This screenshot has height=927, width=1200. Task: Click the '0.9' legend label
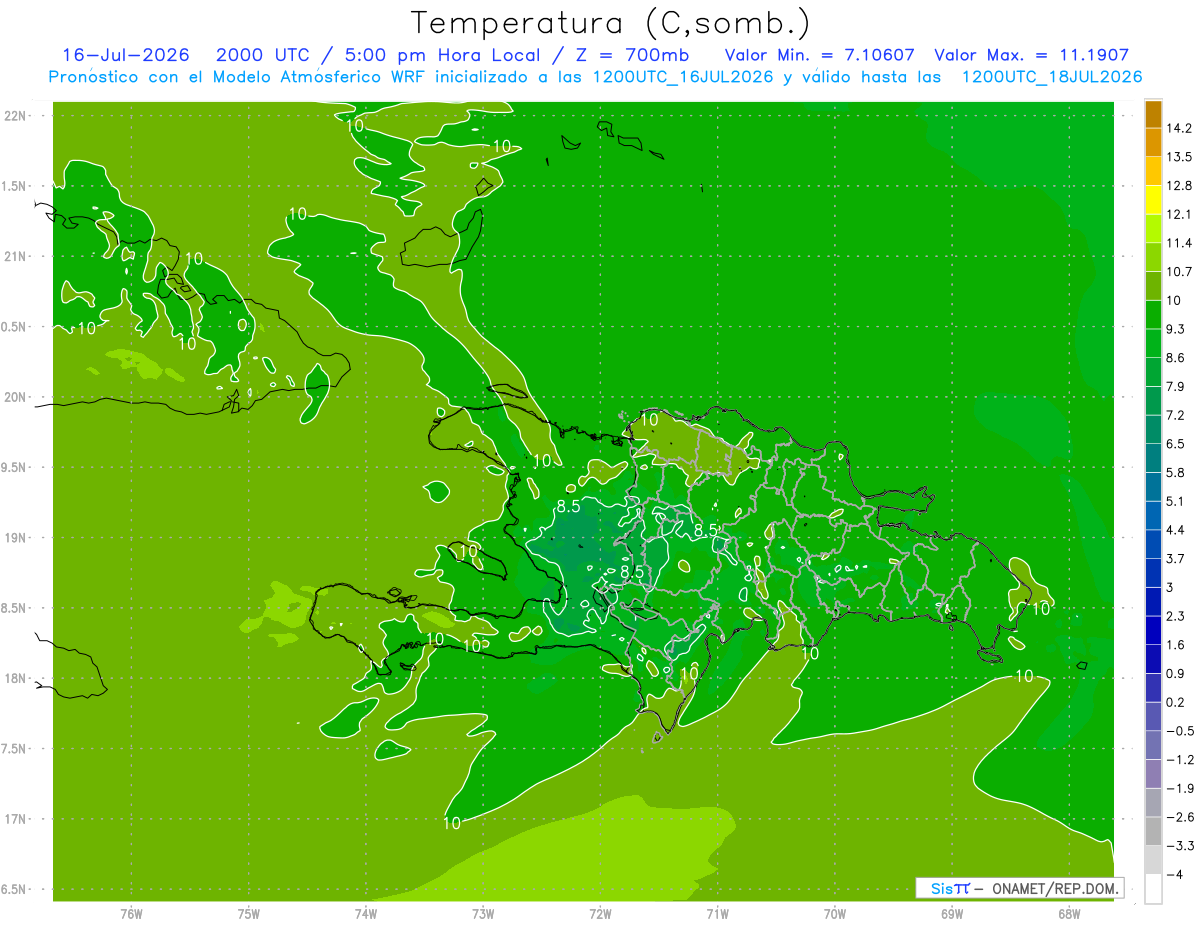(x=1176, y=673)
